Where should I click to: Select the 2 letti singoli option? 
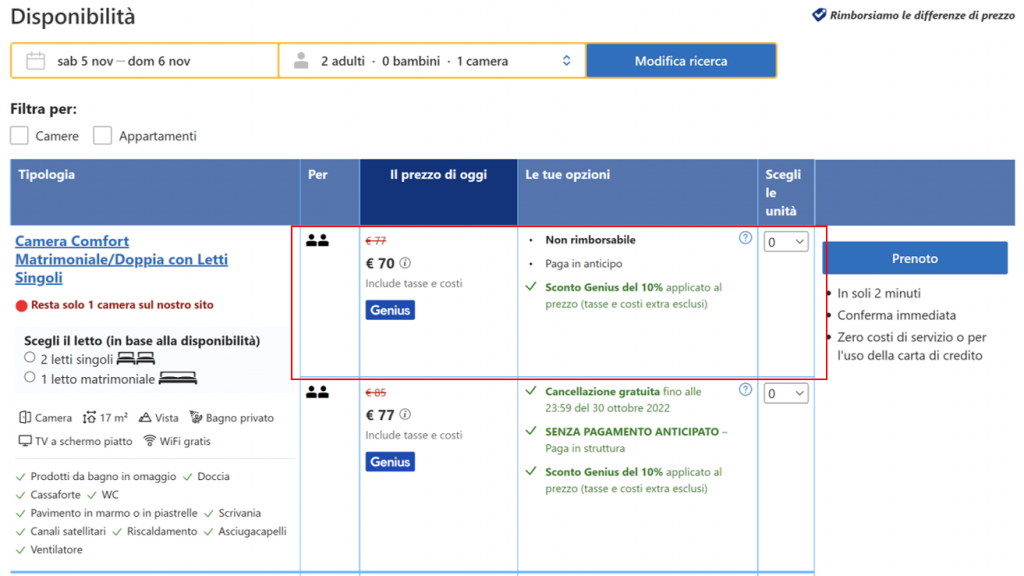(30, 358)
